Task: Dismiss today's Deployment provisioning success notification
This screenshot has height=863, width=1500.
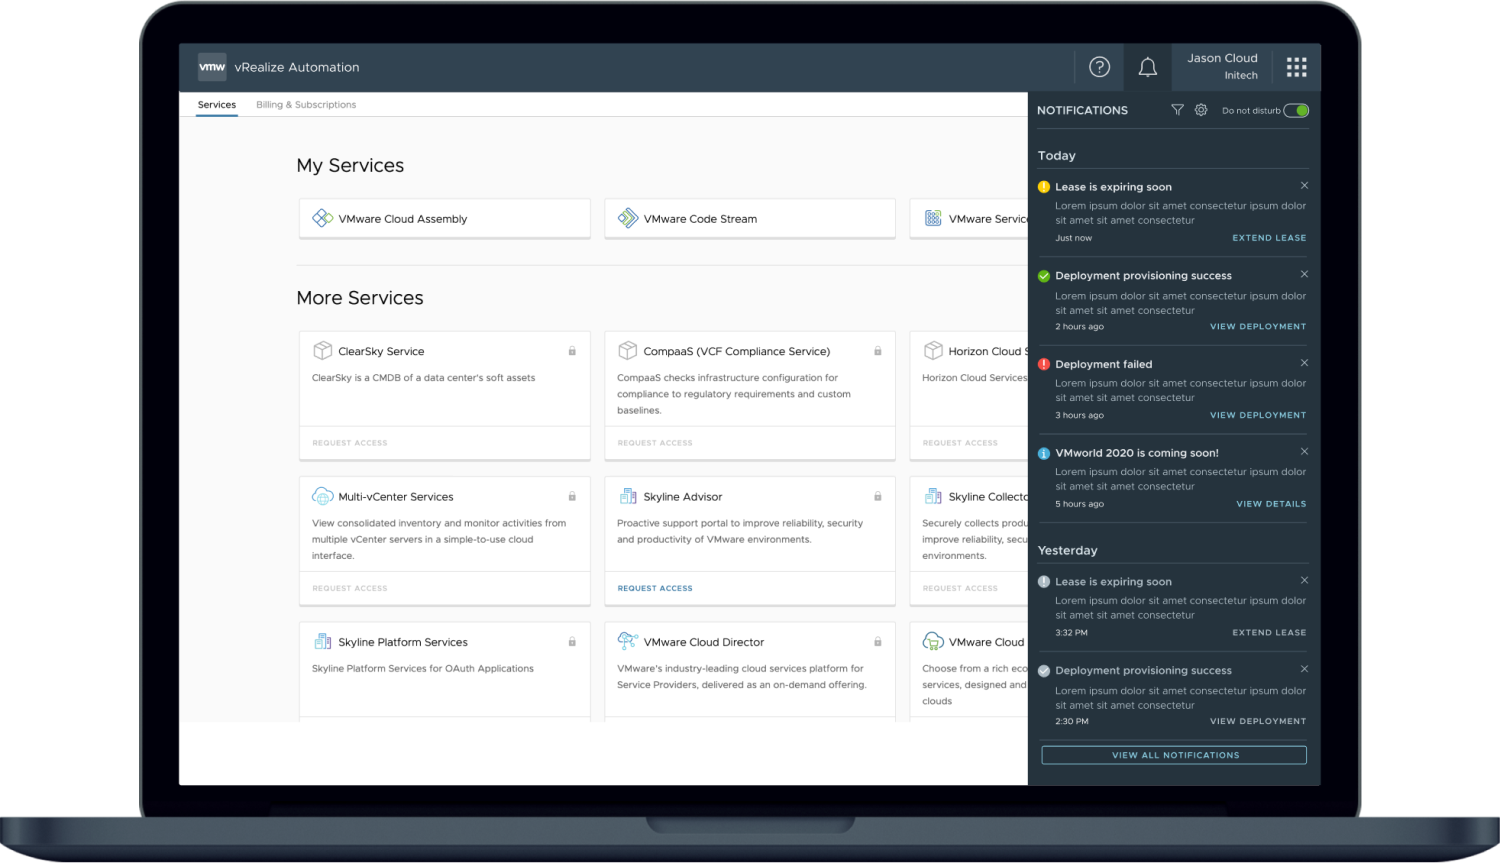Action: [1304, 274]
